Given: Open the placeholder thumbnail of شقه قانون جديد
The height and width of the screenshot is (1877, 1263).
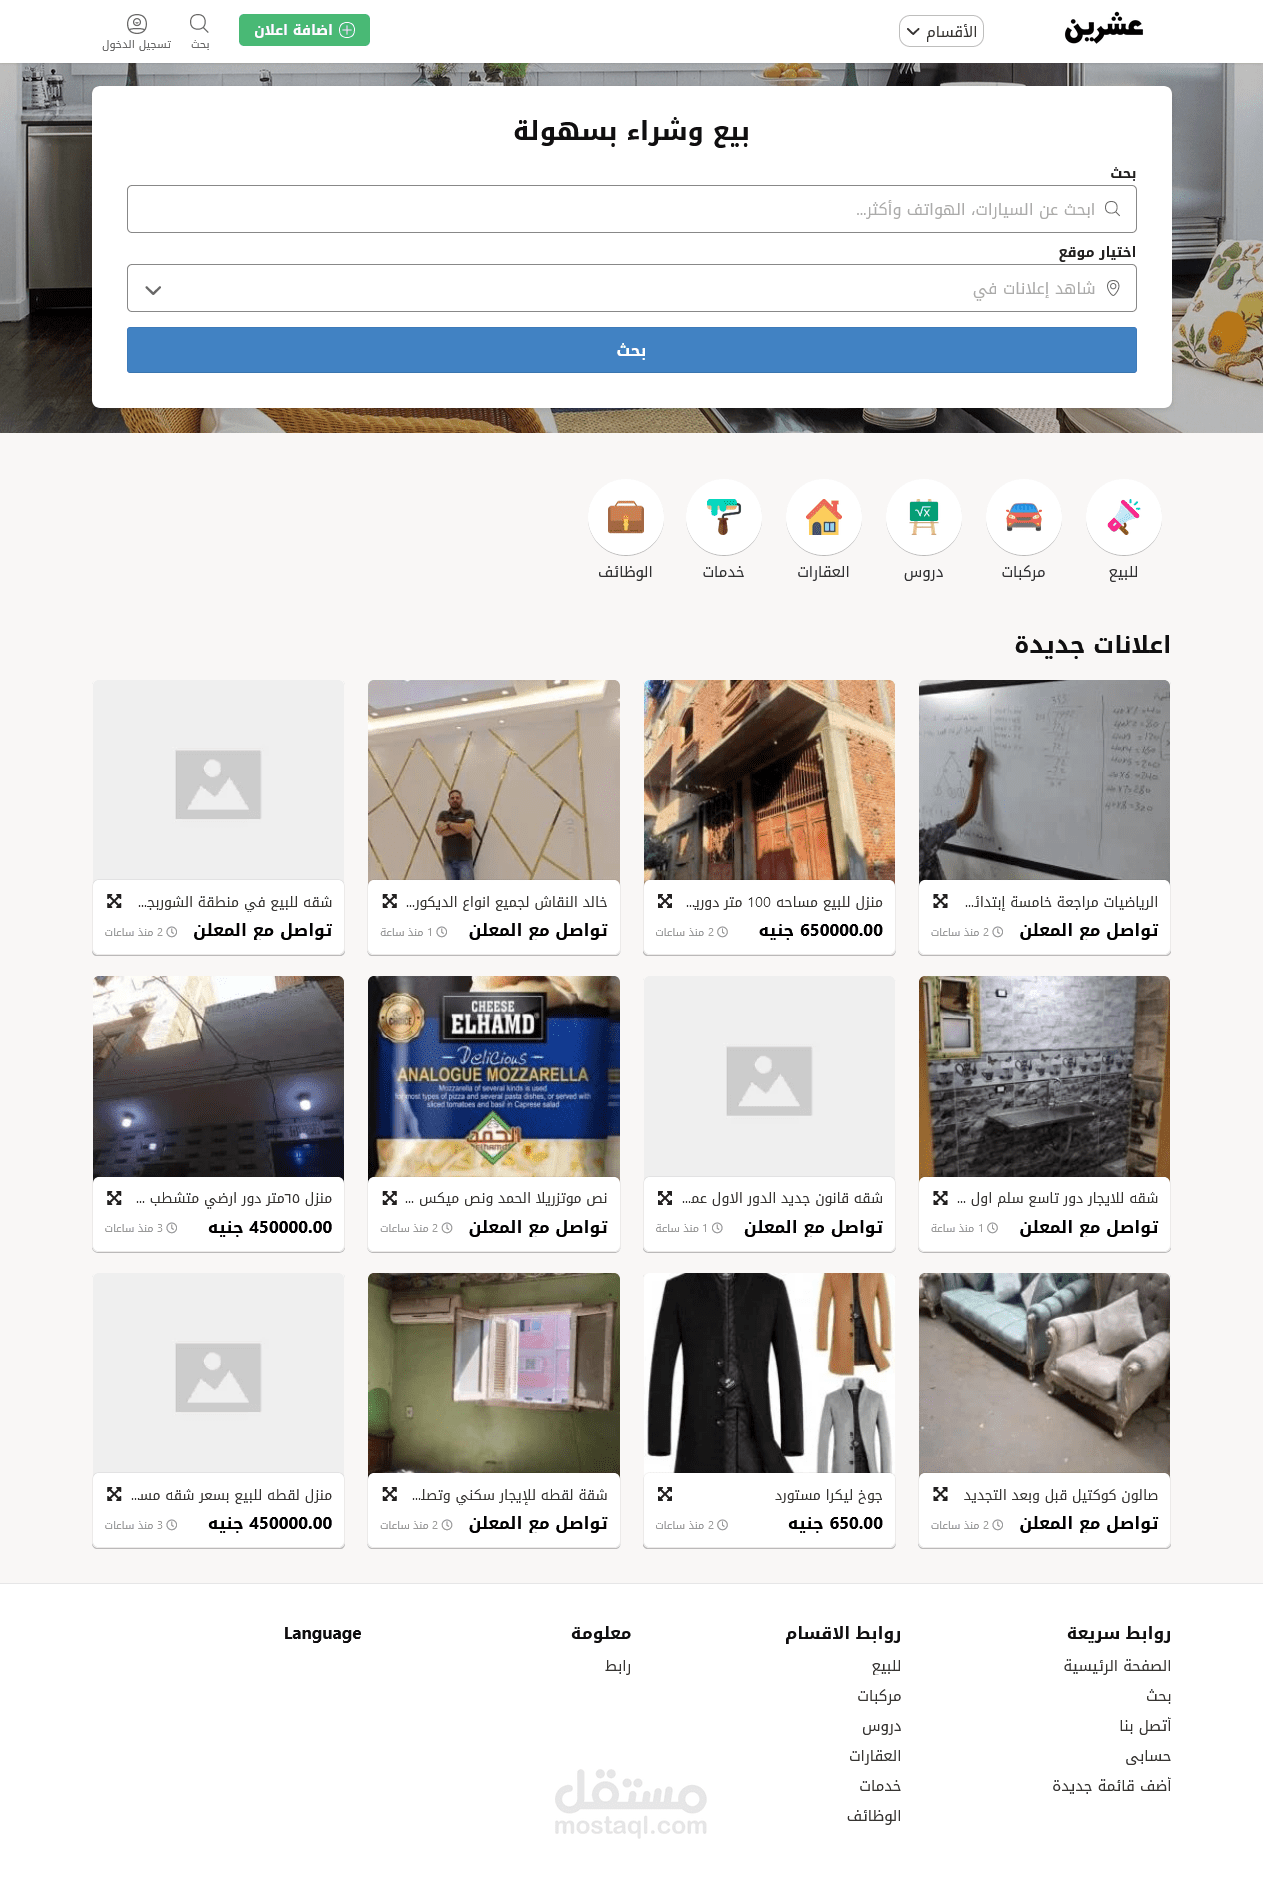Looking at the screenshot, I should pyautogui.click(x=769, y=1077).
